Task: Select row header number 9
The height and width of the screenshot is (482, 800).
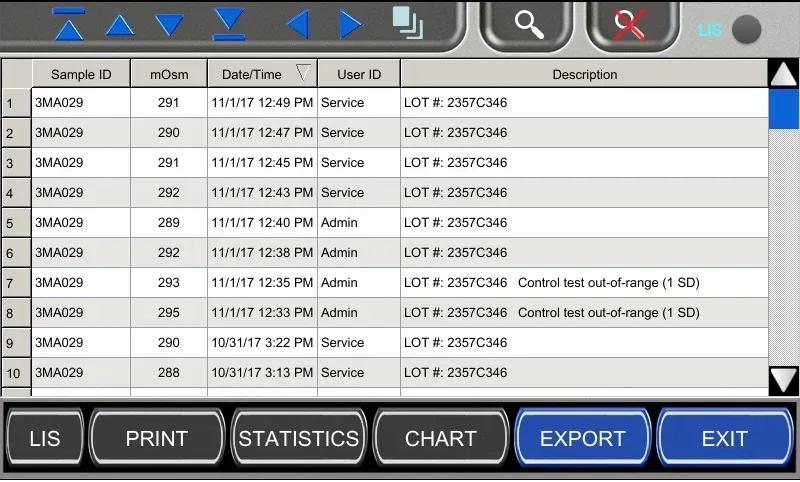Action: [x=16, y=343]
